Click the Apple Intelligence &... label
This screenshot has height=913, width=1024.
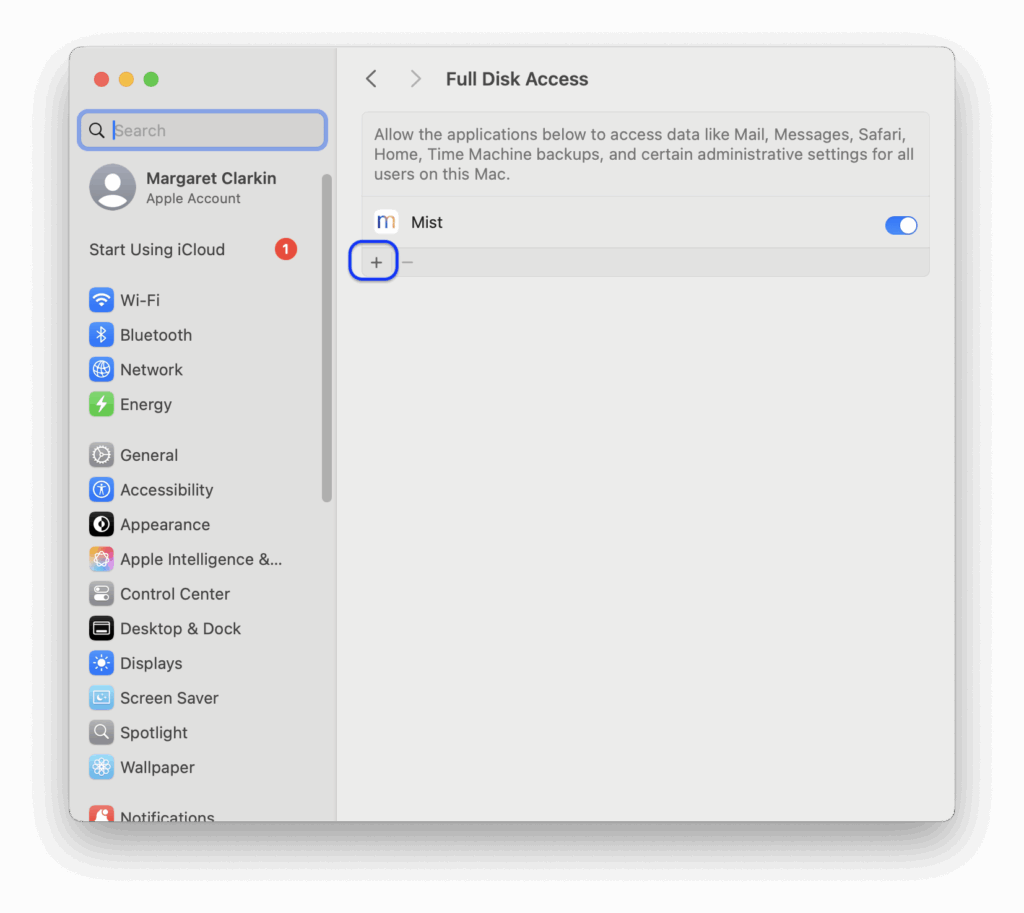[x=200, y=559]
